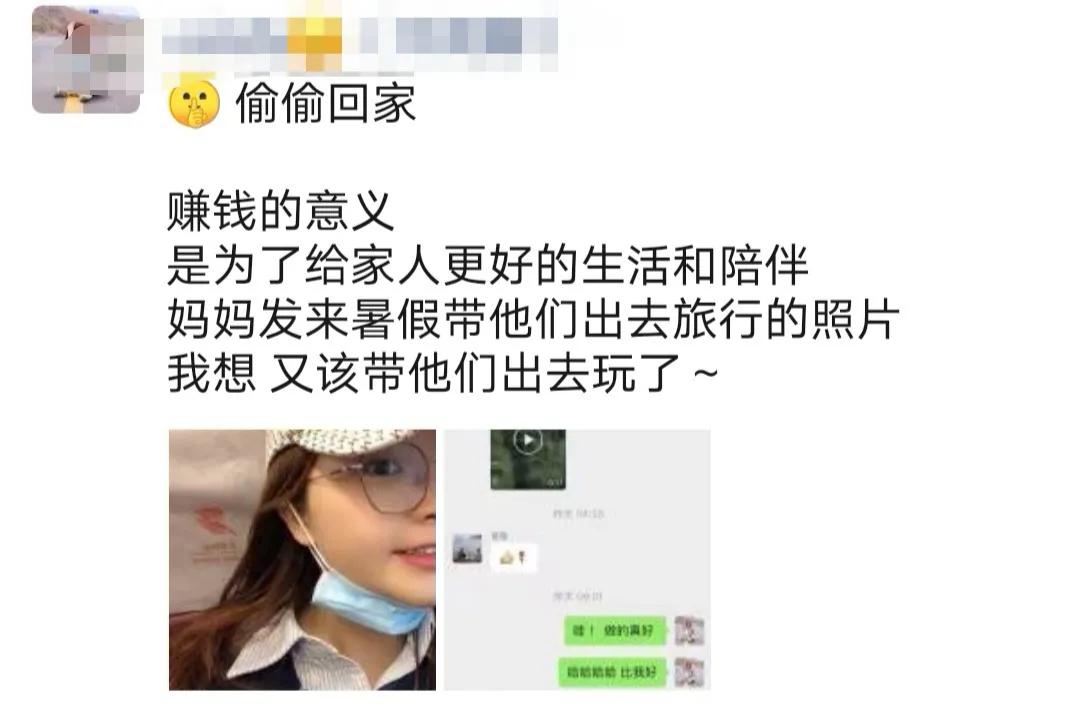This screenshot has width=1080, height=710.
Task: Click the timestamp below the video
Action: coord(578,514)
